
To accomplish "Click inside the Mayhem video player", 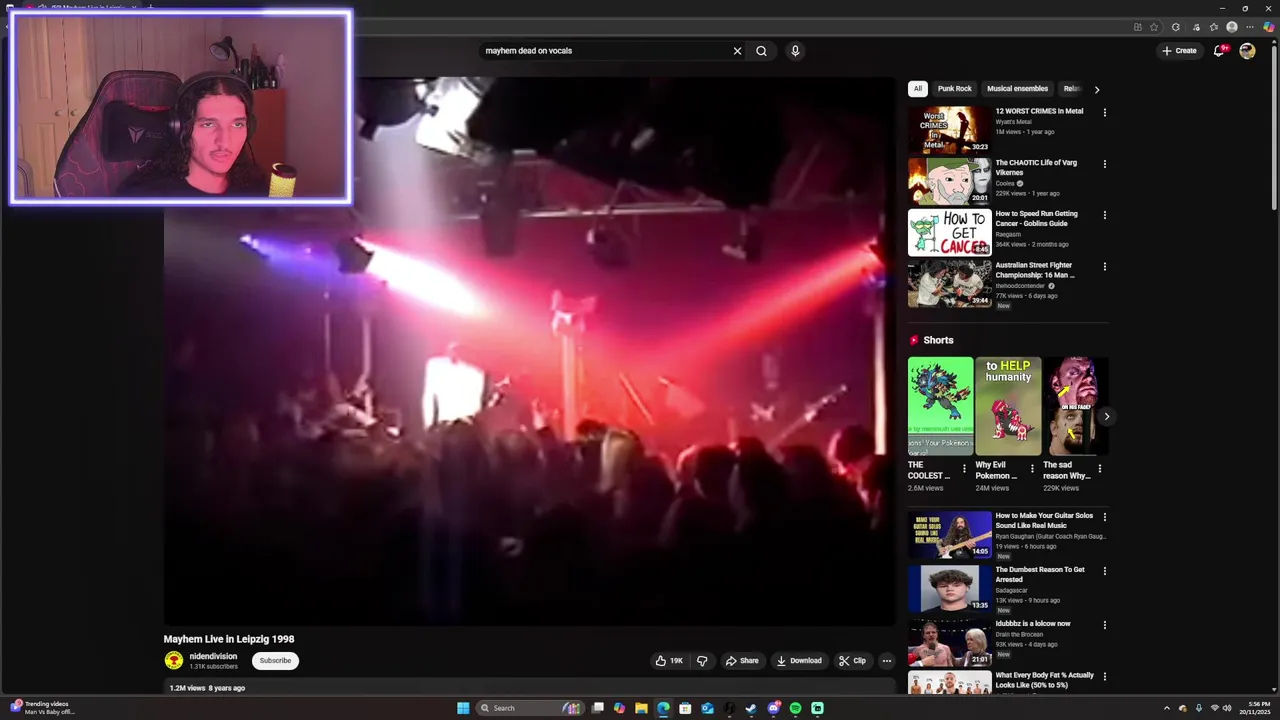I will click(530, 352).
